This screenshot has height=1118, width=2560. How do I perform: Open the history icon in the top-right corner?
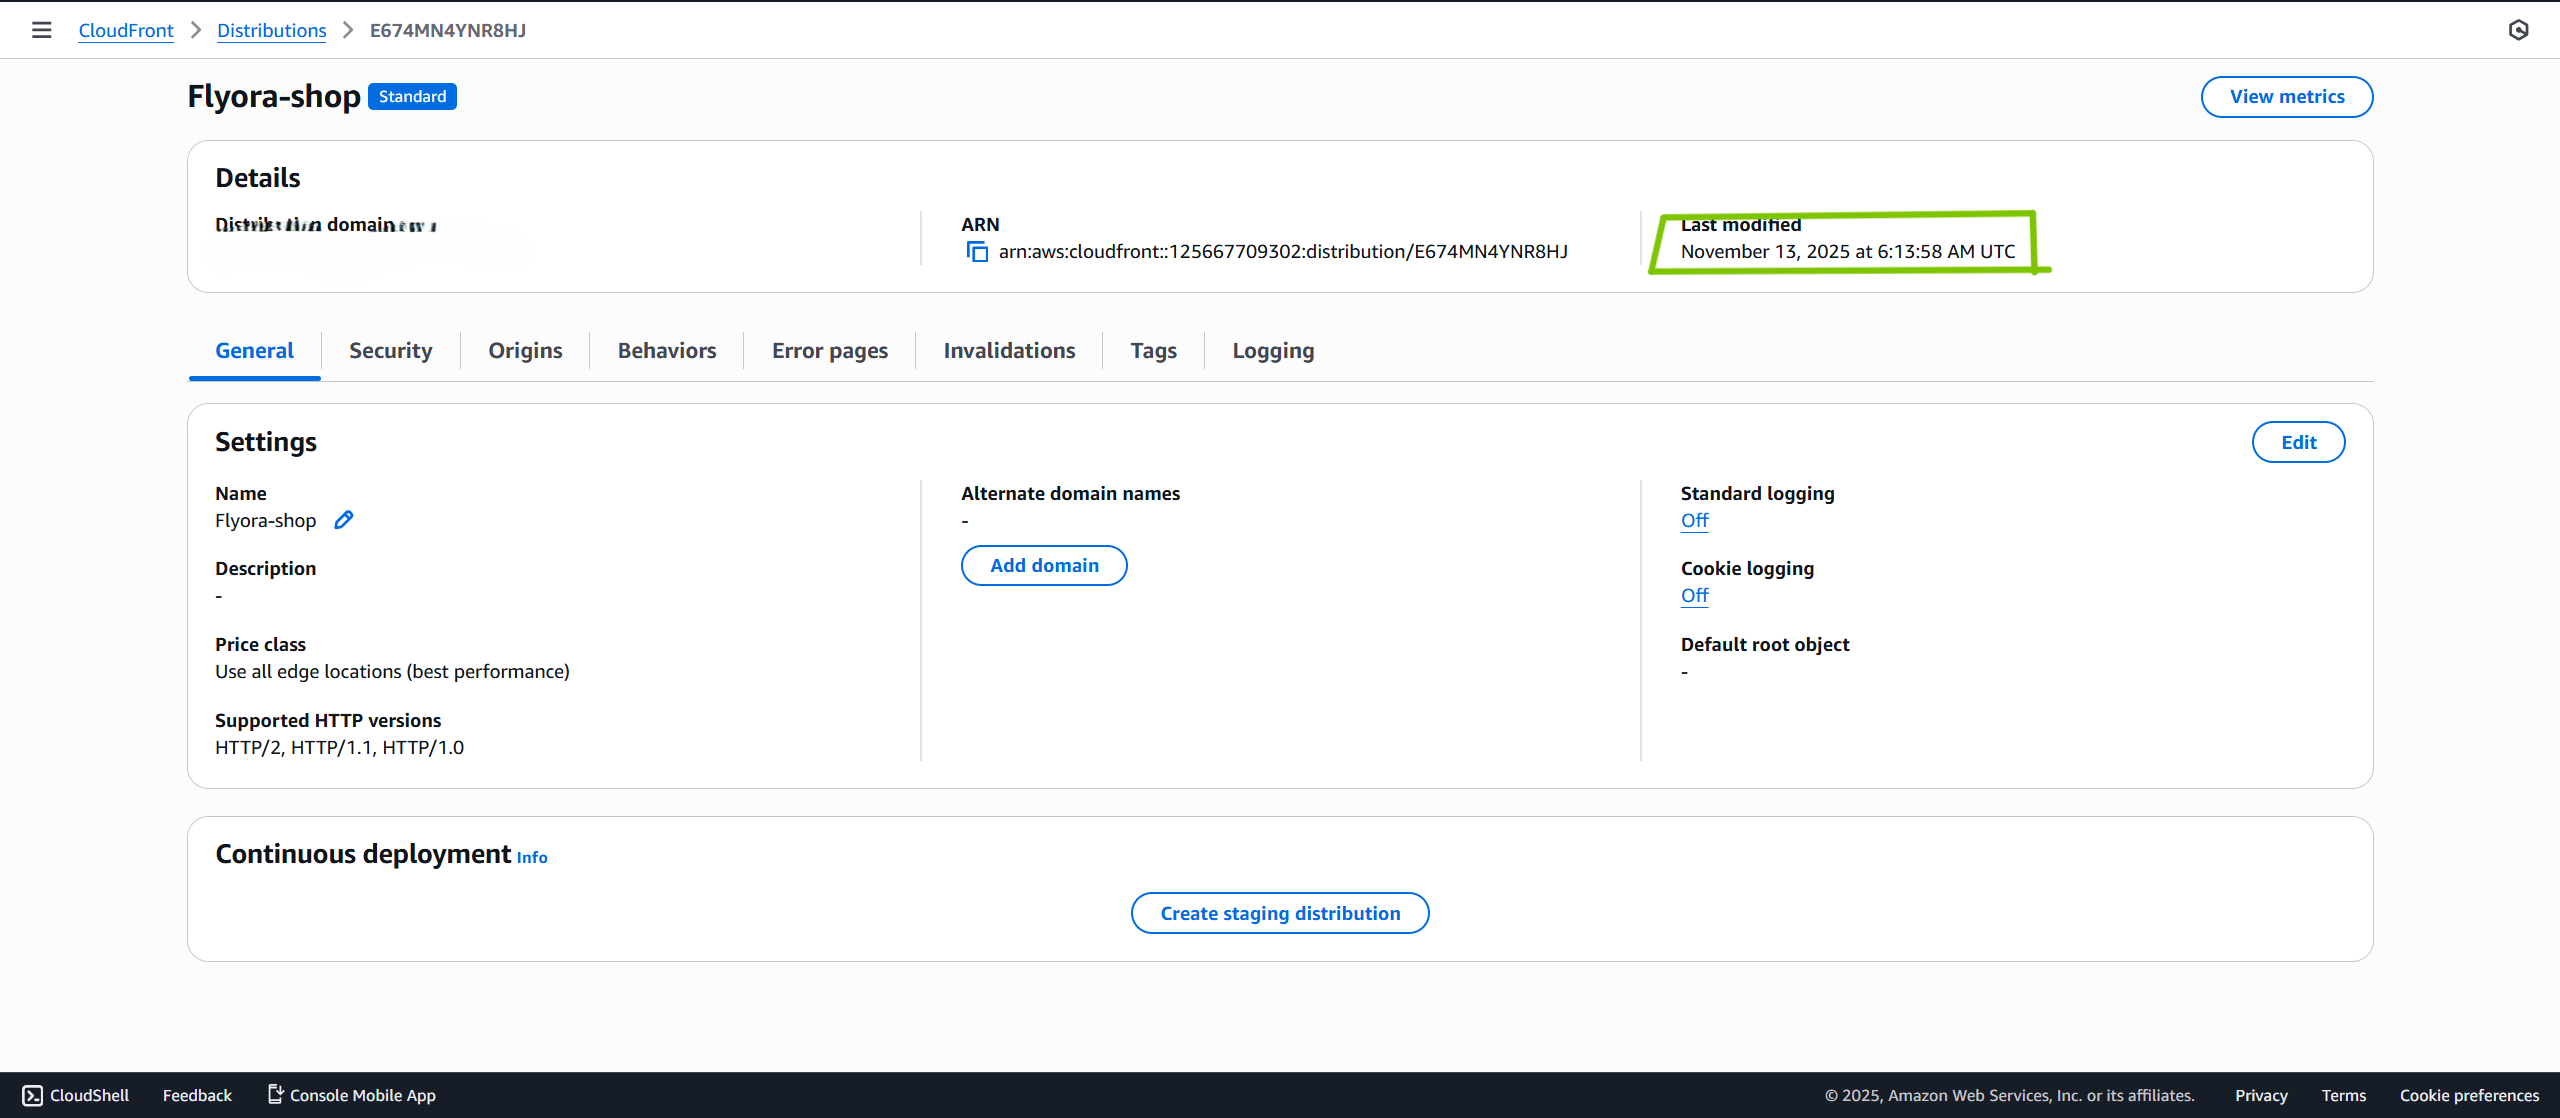coord(2519,30)
